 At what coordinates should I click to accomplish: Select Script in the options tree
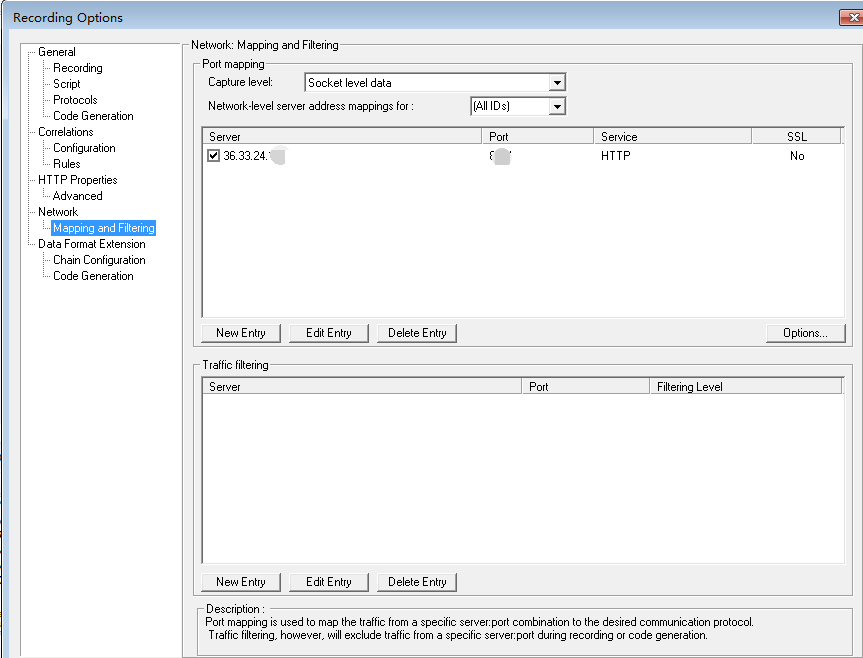[67, 84]
